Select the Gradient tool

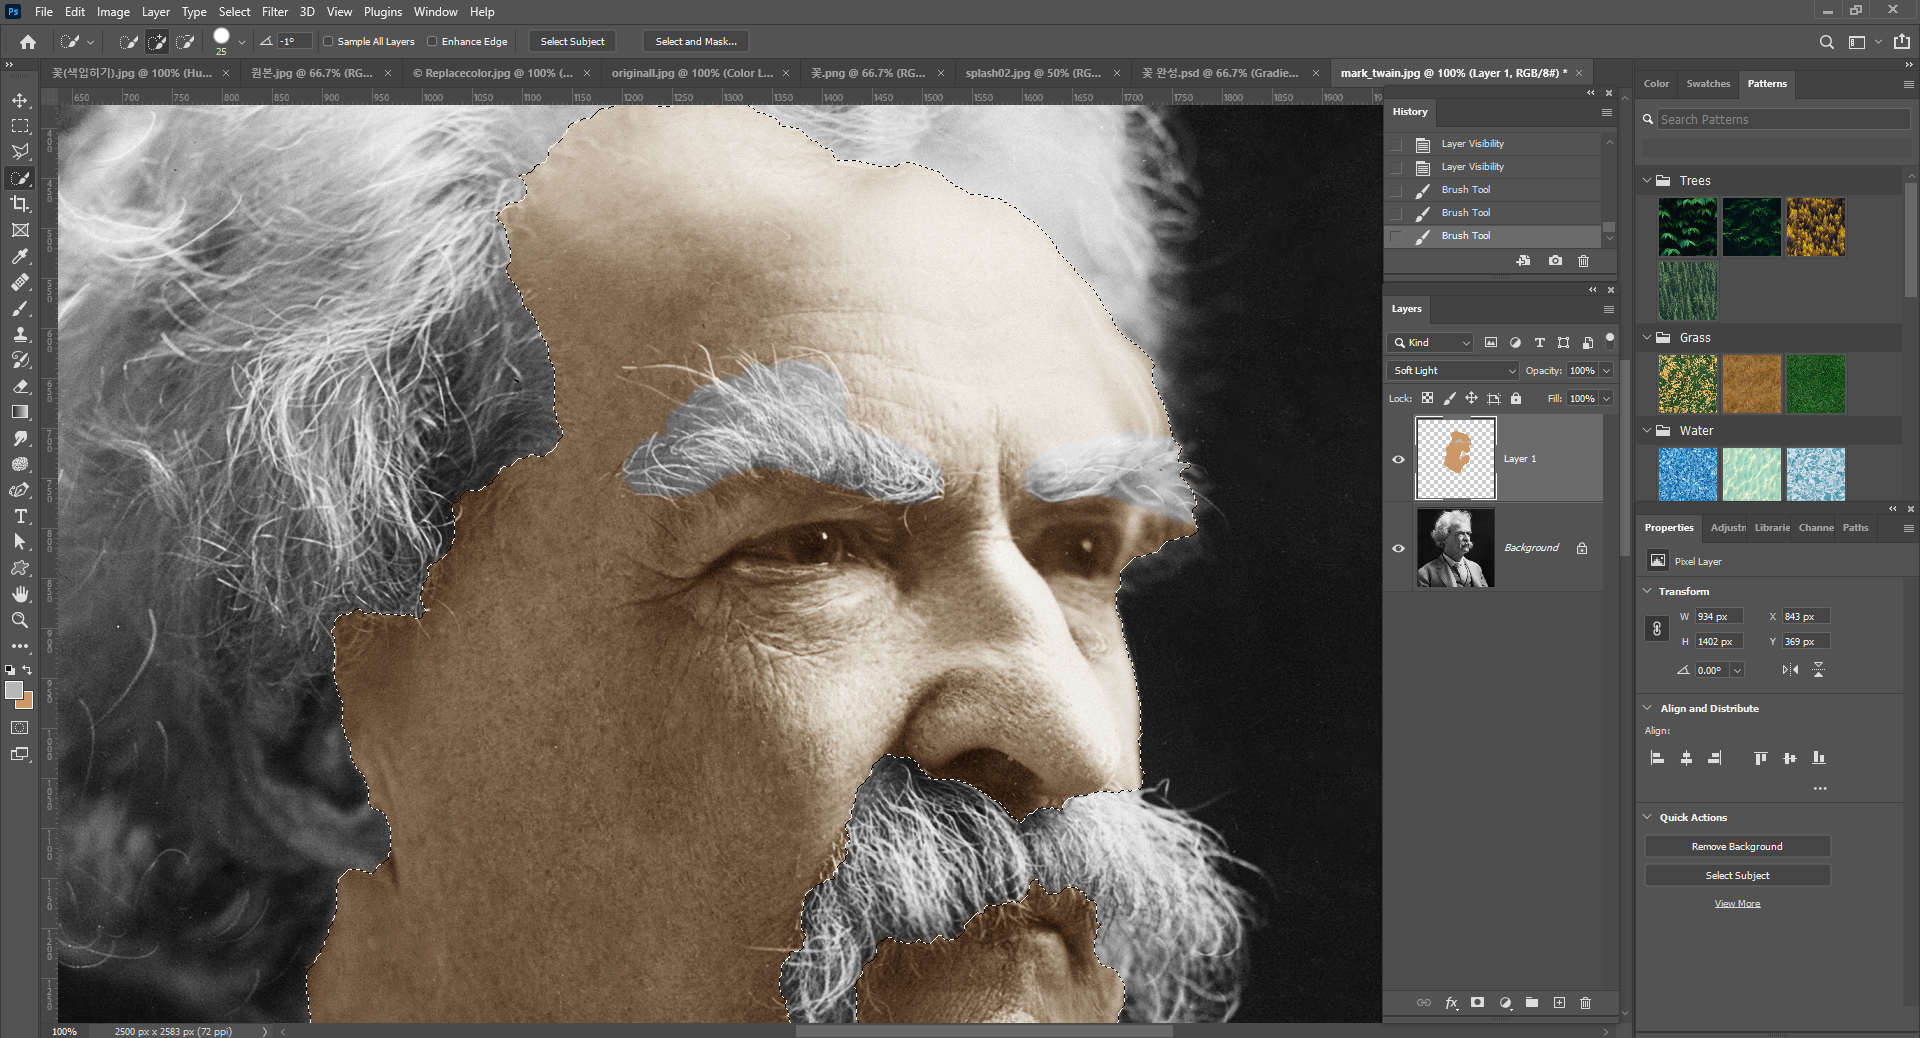(20, 412)
